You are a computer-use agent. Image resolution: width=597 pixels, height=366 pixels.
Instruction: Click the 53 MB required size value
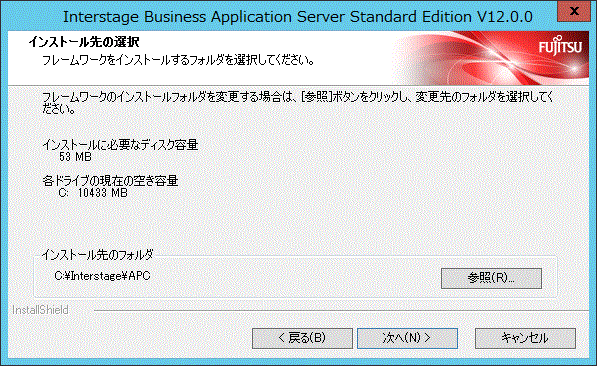click(75, 157)
